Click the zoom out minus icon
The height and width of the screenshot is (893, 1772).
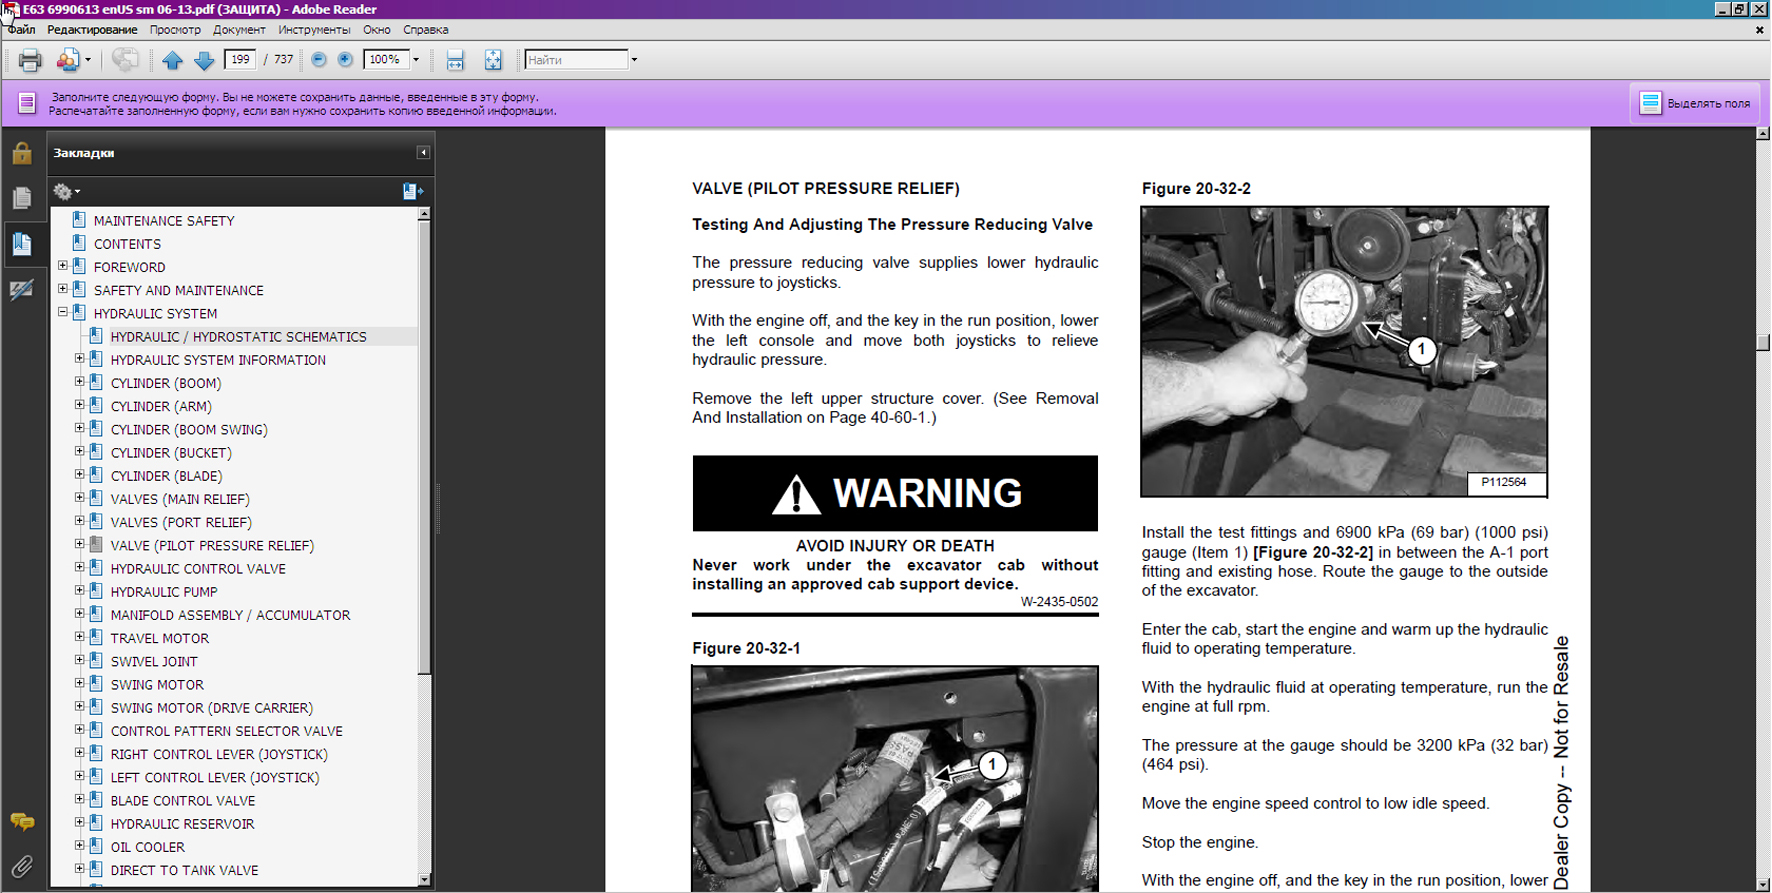(319, 60)
